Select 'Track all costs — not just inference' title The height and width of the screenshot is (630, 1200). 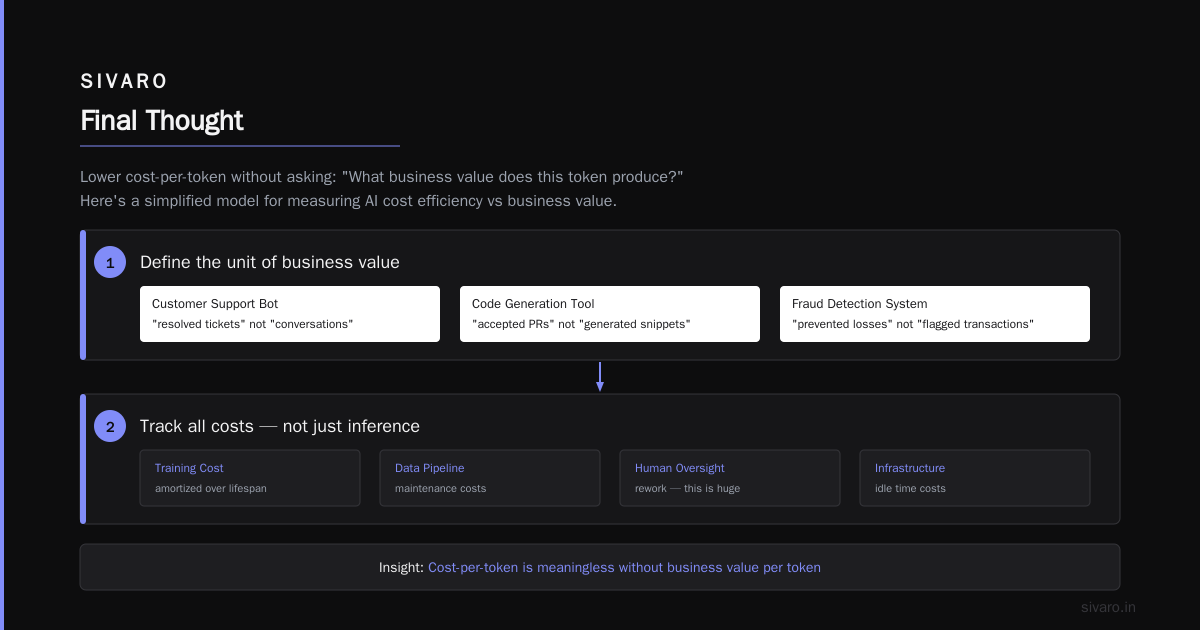[x=280, y=427]
